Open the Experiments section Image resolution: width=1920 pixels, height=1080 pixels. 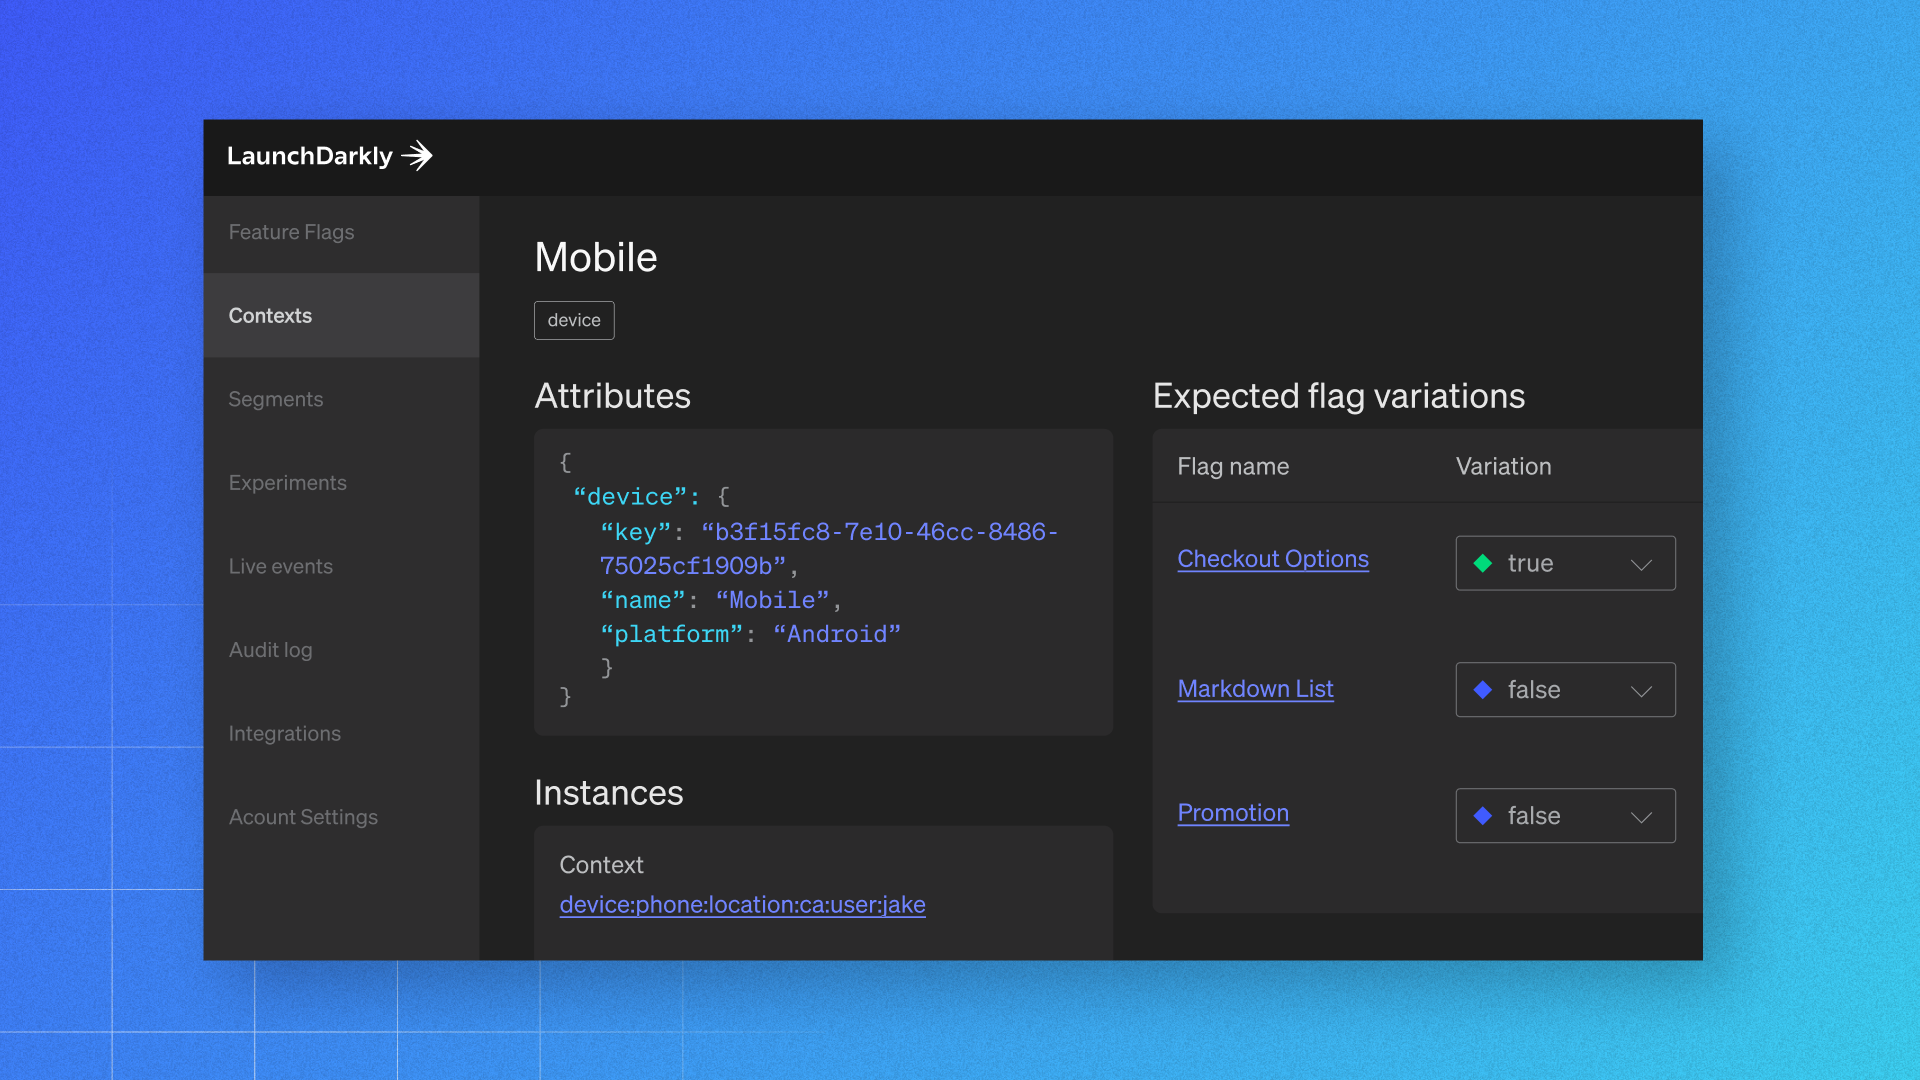[287, 483]
